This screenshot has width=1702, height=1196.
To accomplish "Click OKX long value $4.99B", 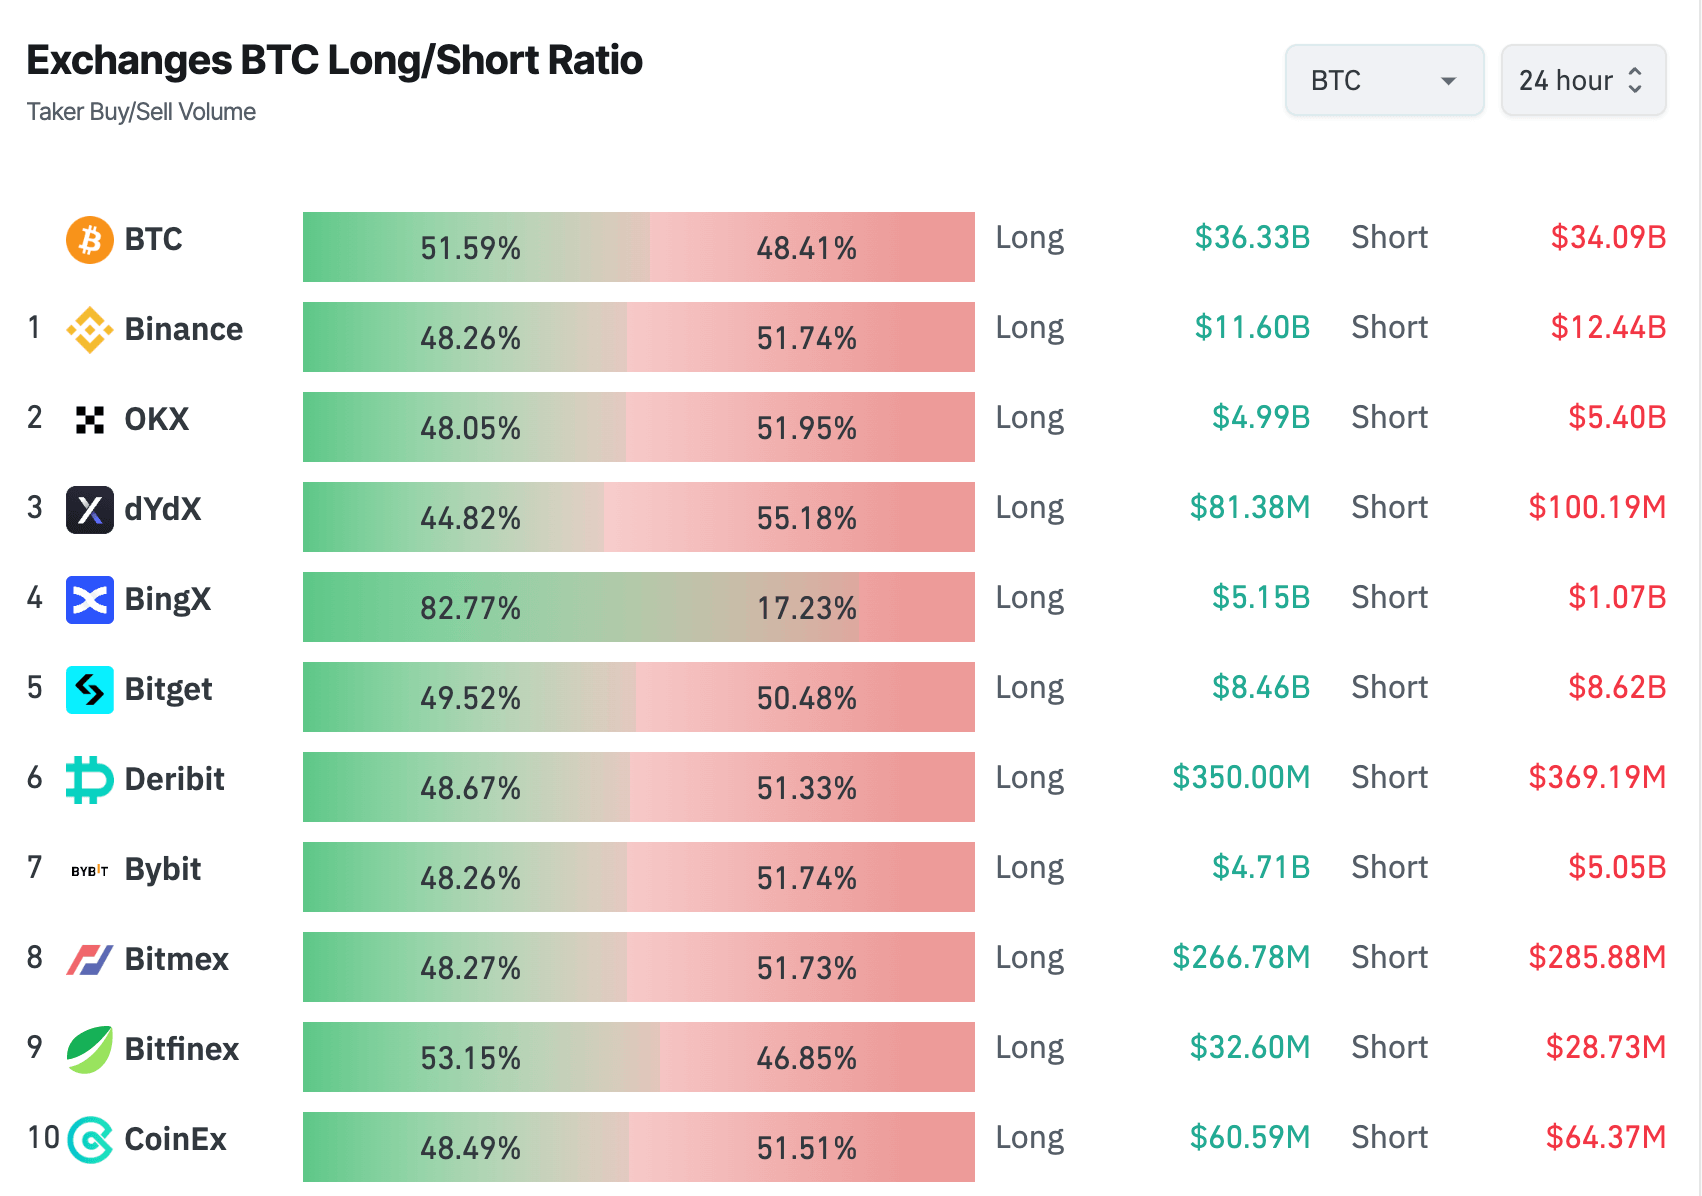I will (x=1261, y=417).
